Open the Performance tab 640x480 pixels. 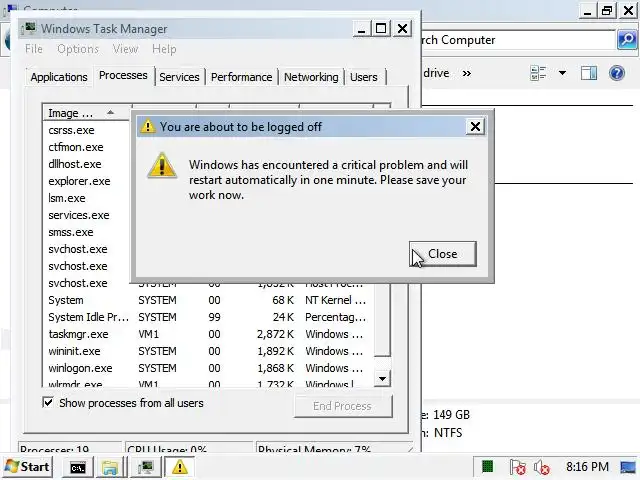pyautogui.click(x=242, y=77)
